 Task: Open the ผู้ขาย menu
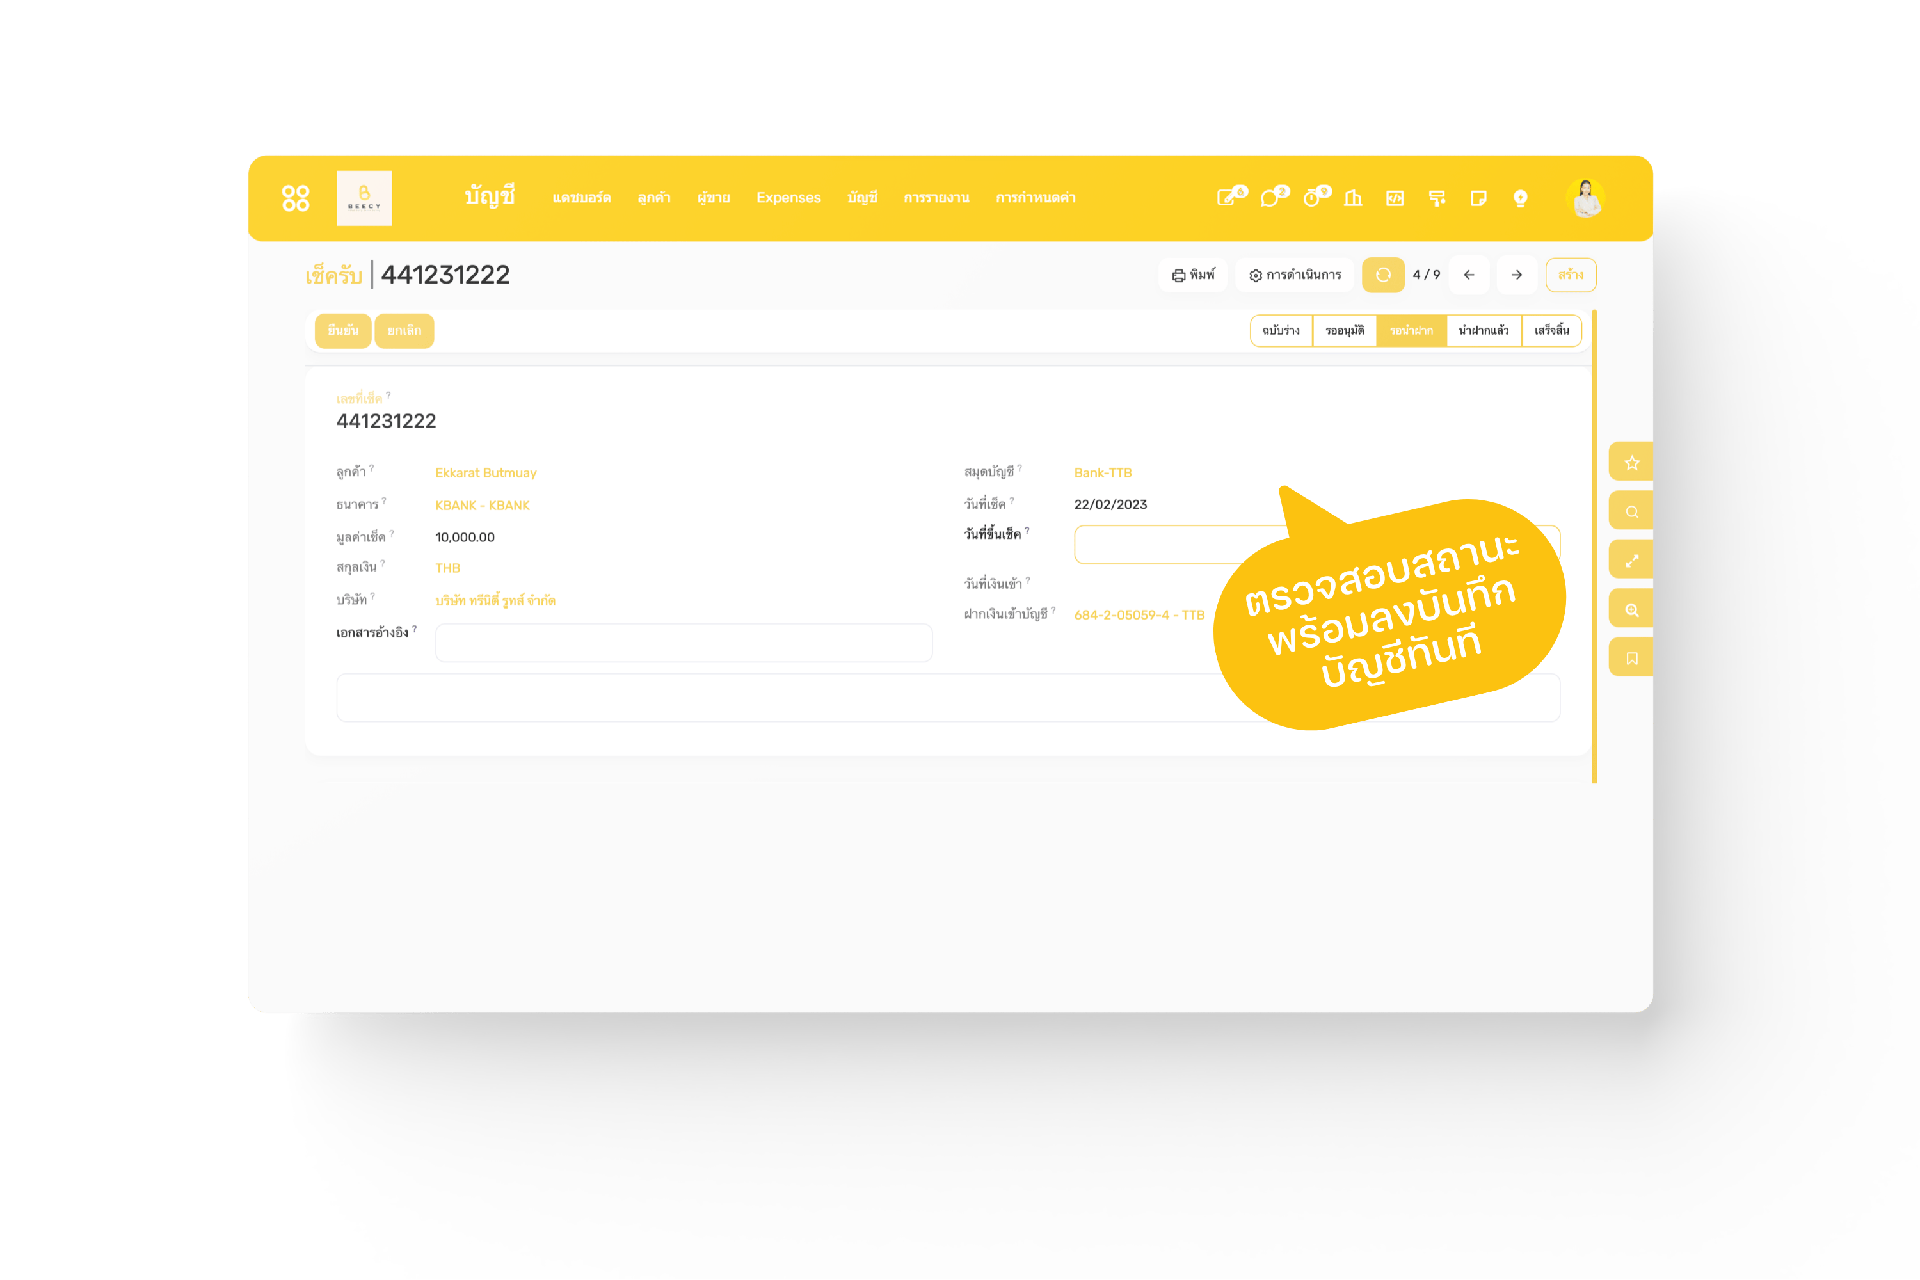(x=714, y=198)
